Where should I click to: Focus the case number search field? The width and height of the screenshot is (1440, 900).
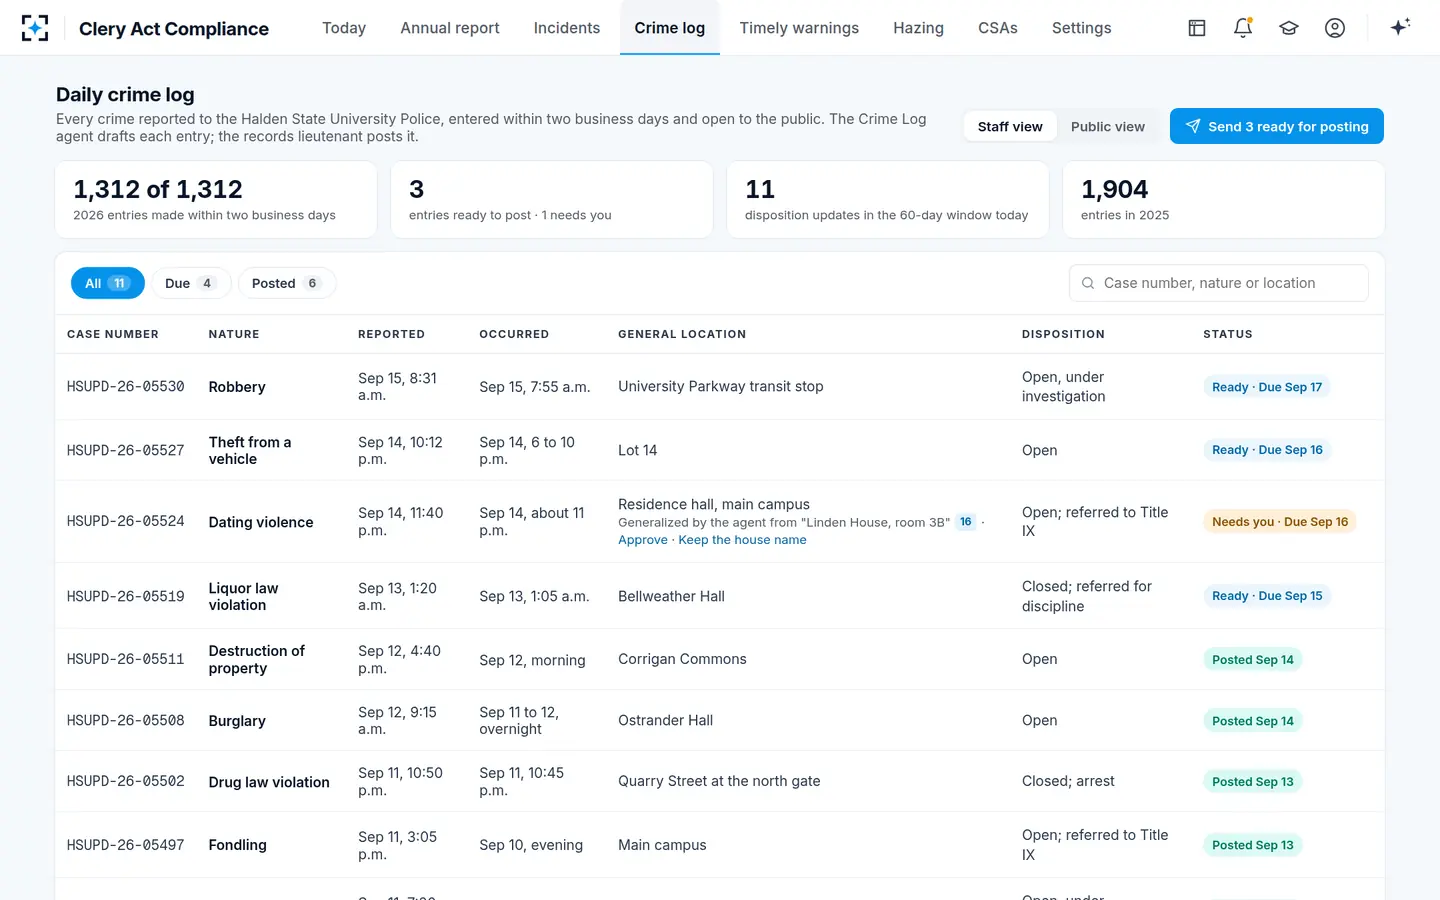point(1219,283)
